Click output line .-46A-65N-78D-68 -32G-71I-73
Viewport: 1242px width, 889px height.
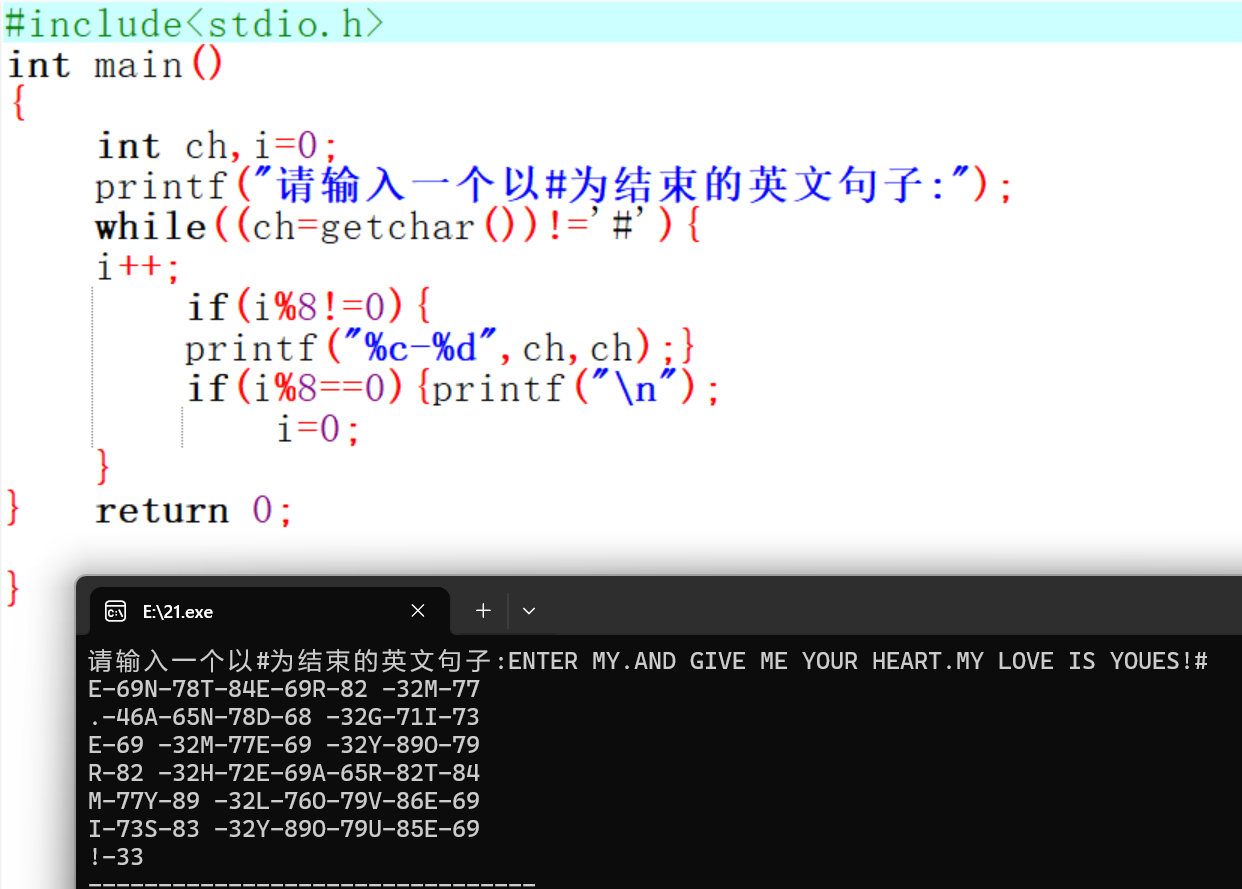point(284,717)
